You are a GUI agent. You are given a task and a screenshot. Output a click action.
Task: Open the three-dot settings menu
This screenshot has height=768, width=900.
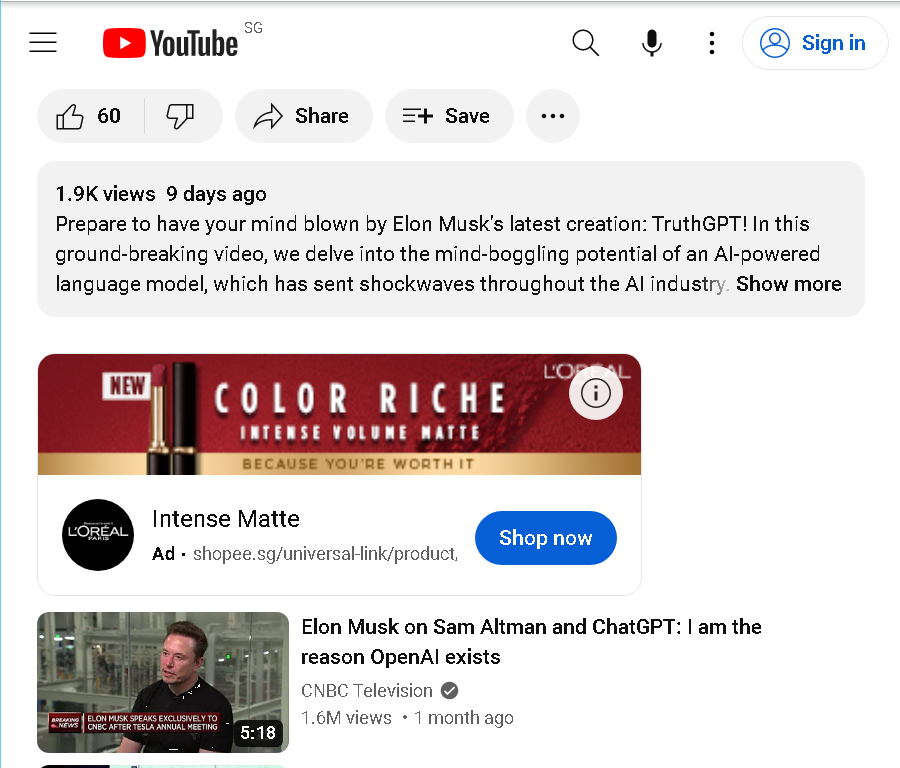tap(712, 43)
